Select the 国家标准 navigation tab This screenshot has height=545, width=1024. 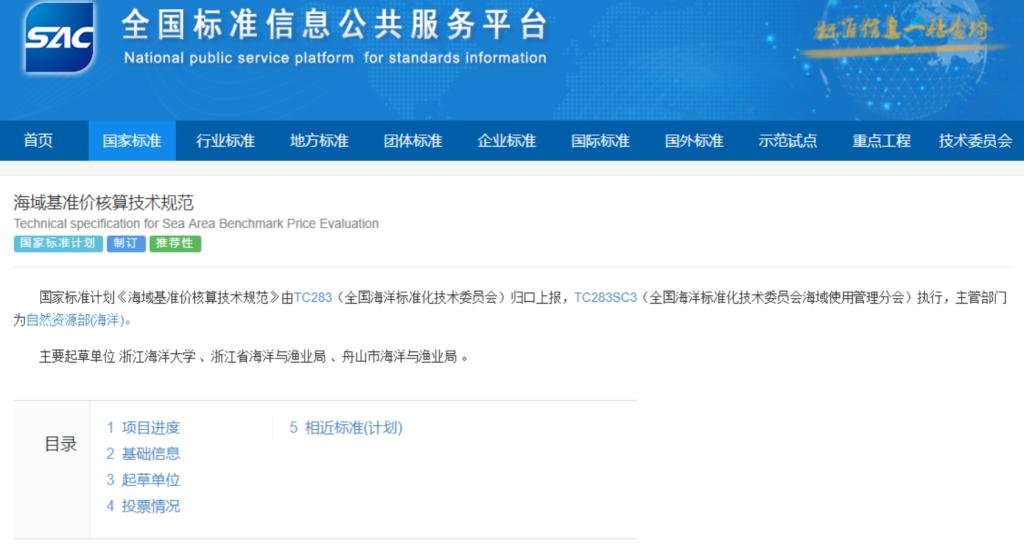coord(132,141)
